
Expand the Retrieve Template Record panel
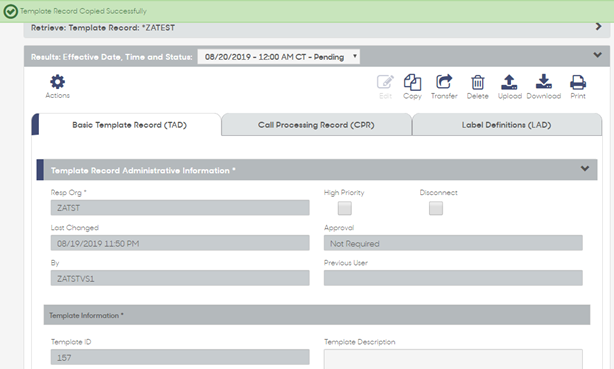click(x=598, y=27)
